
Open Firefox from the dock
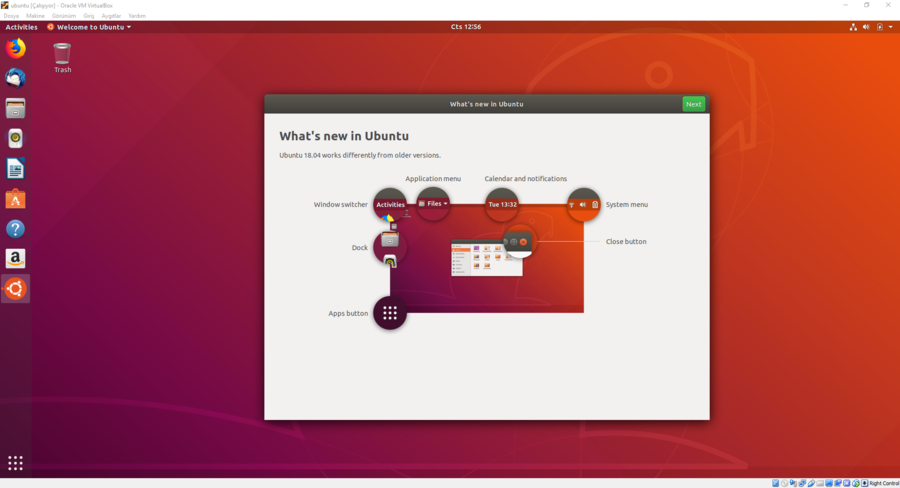click(x=15, y=48)
